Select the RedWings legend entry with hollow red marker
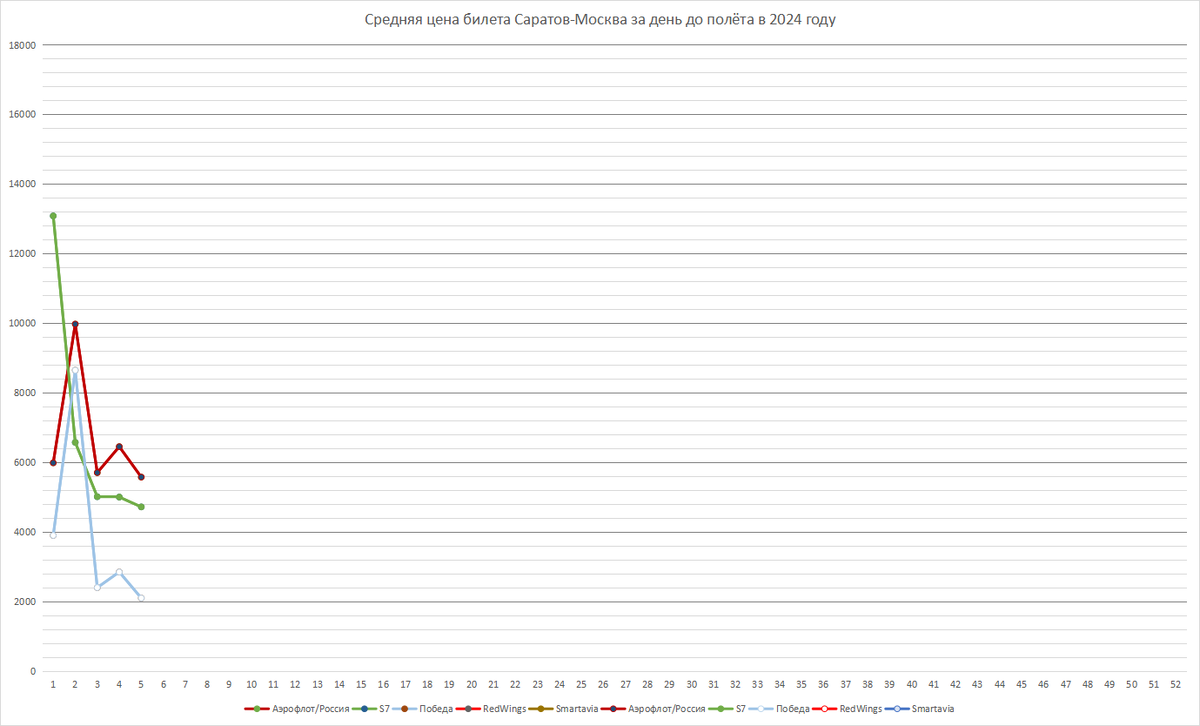1200x726 pixels. [x=848, y=709]
